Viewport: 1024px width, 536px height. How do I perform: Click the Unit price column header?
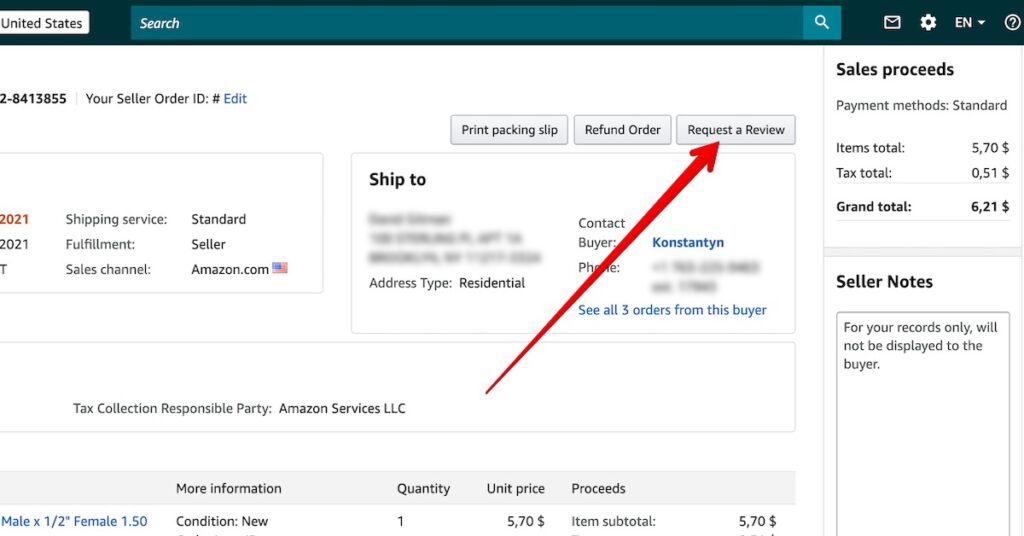tap(515, 488)
